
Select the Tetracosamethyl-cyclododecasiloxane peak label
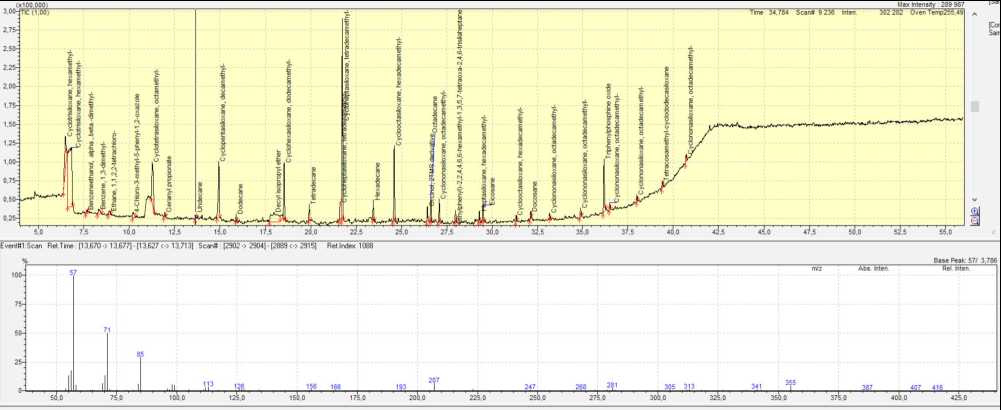(x=666, y=122)
